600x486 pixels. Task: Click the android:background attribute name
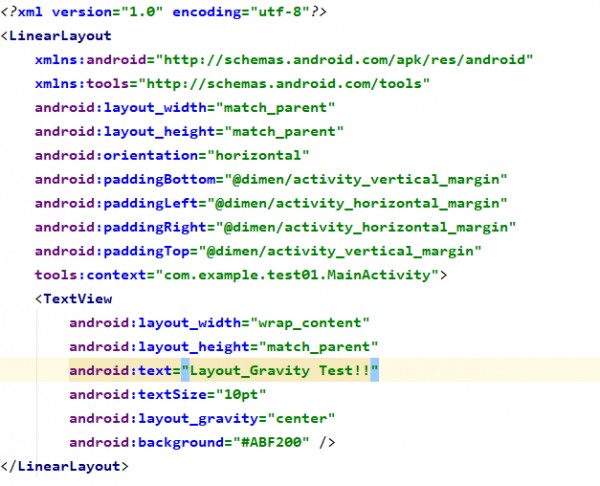[146, 442]
